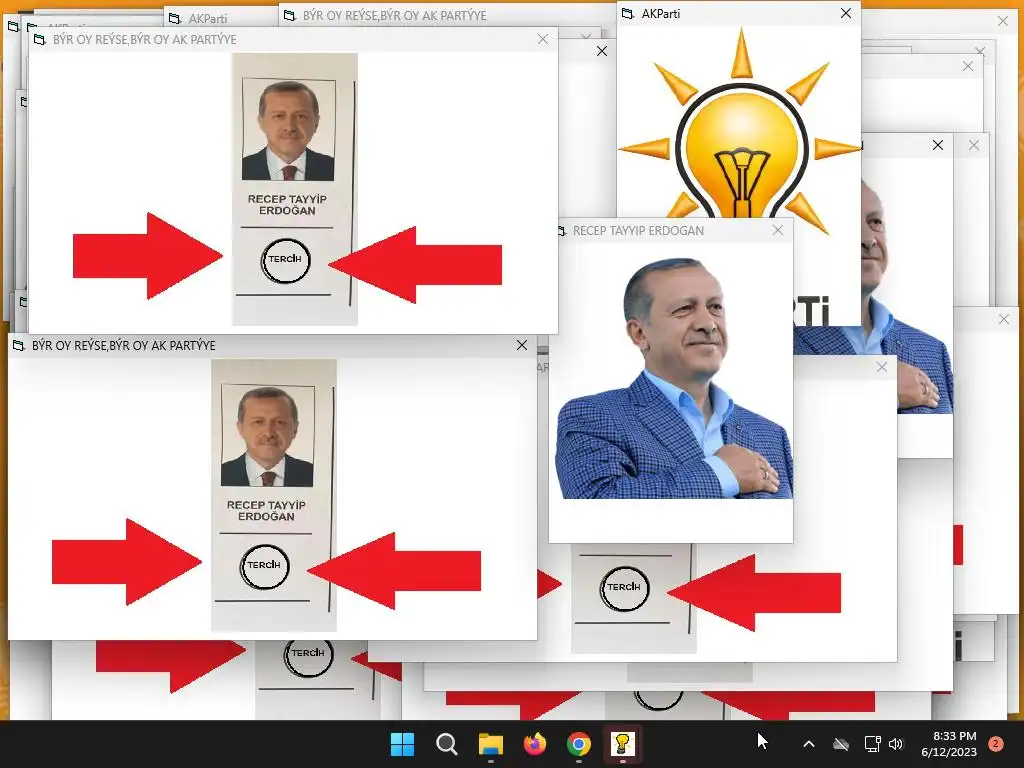This screenshot has width=1024, height=768.
Task: Close the RECEP TAYYIP ERDOGAN window
Action: pos(778,230)
